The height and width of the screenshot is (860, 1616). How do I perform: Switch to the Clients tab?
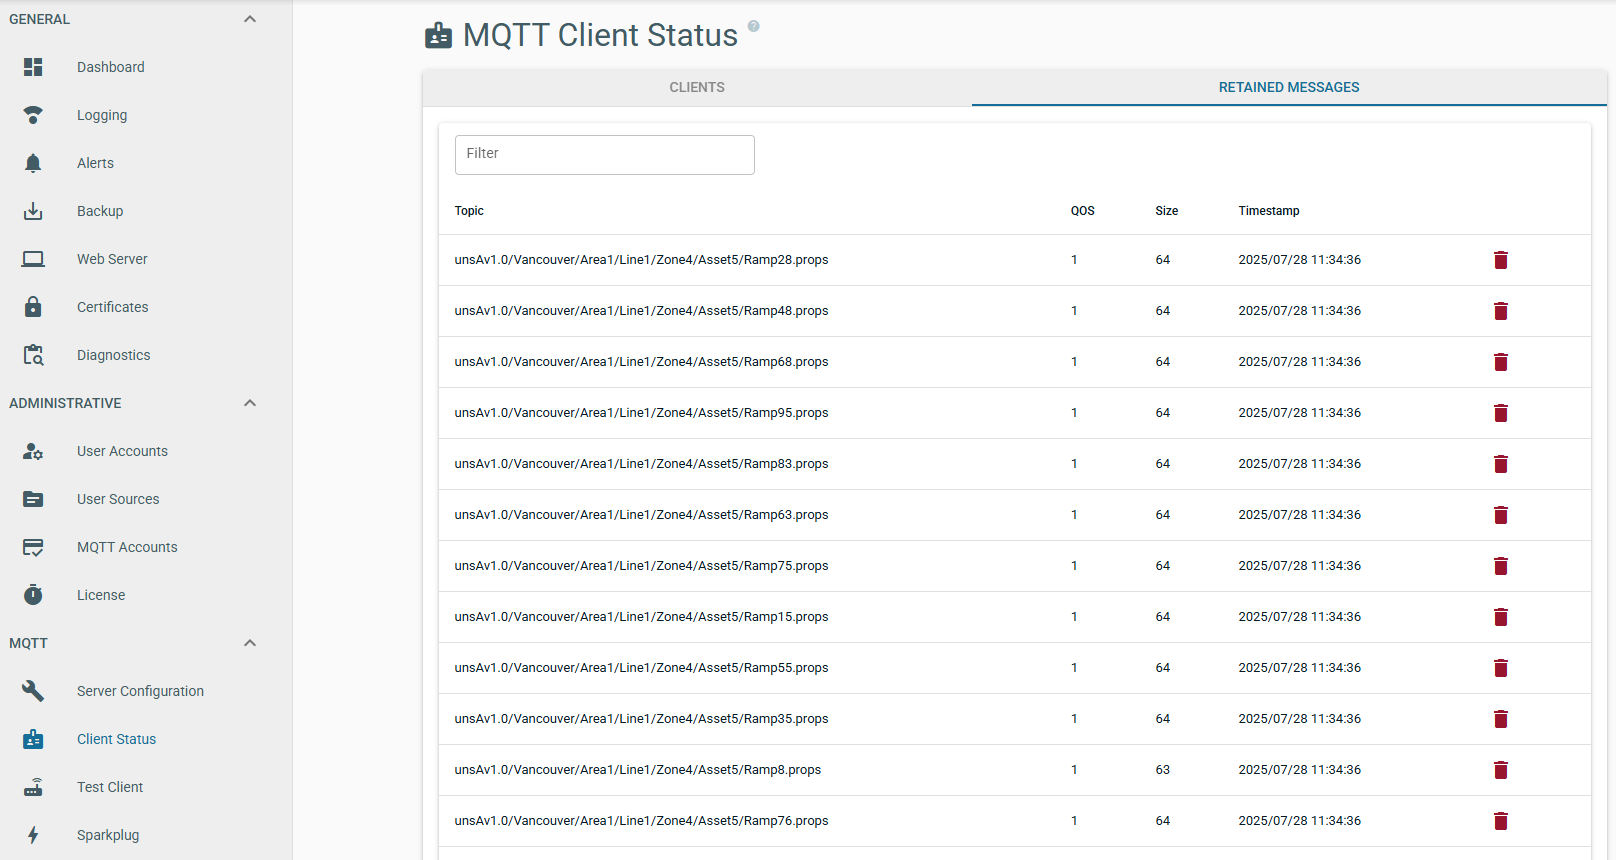(697, 88)
